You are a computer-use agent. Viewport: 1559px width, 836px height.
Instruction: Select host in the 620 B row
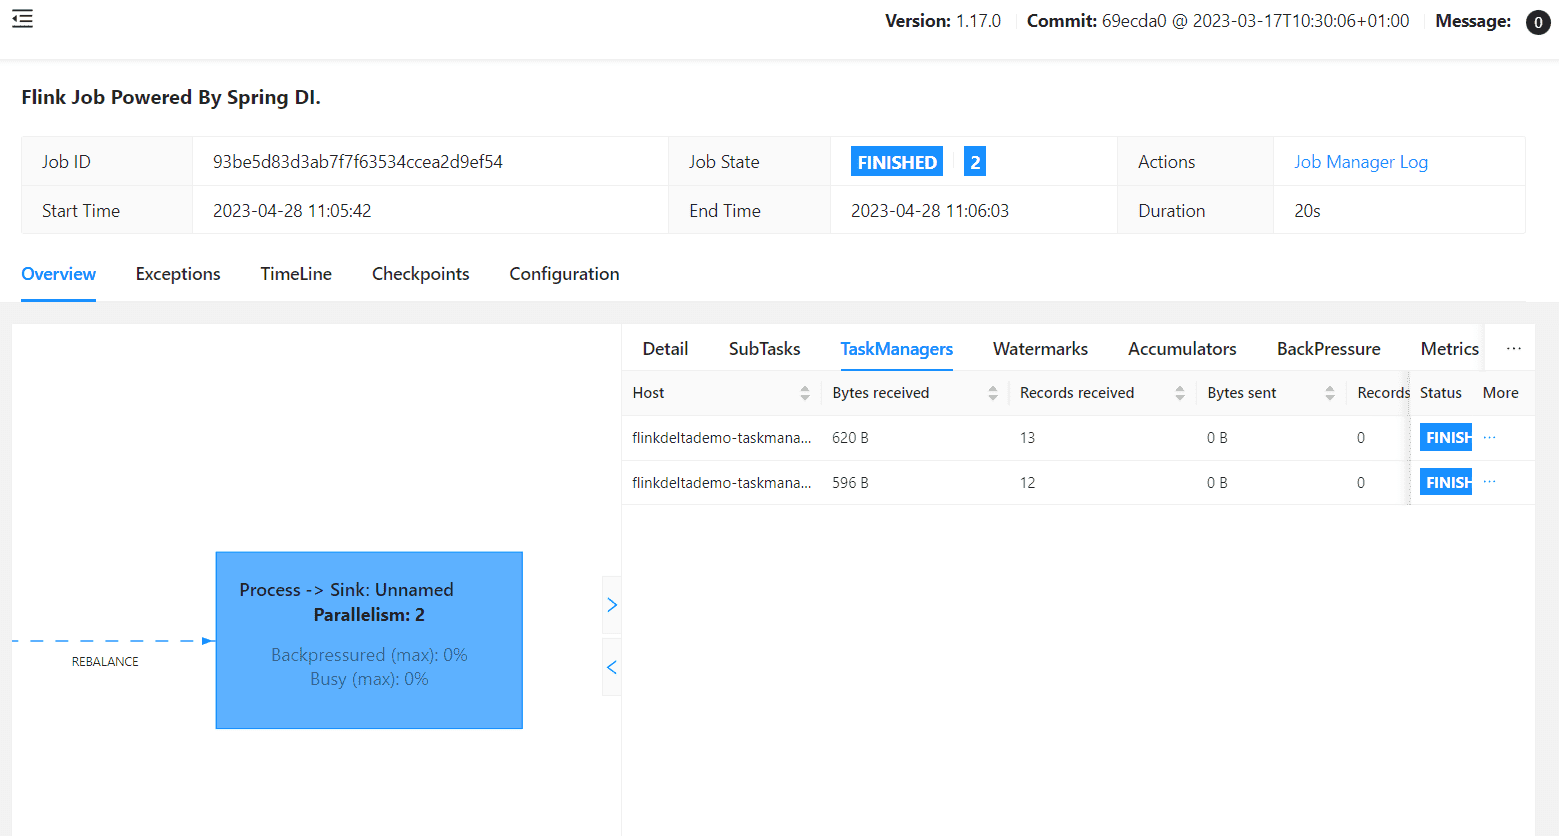722,438
